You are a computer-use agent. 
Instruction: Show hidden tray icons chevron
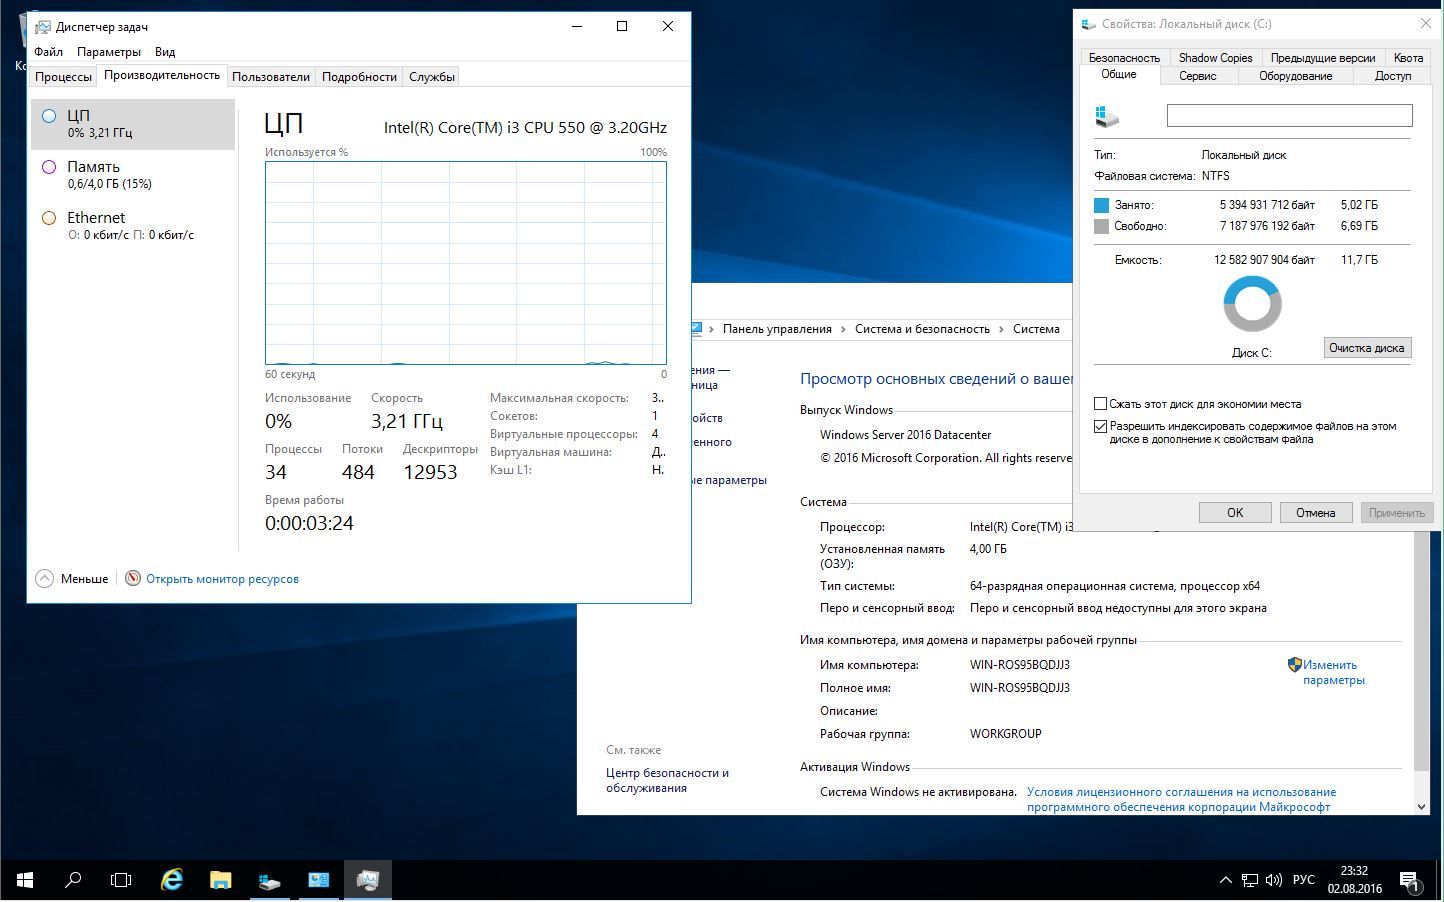pos(1225,880)
